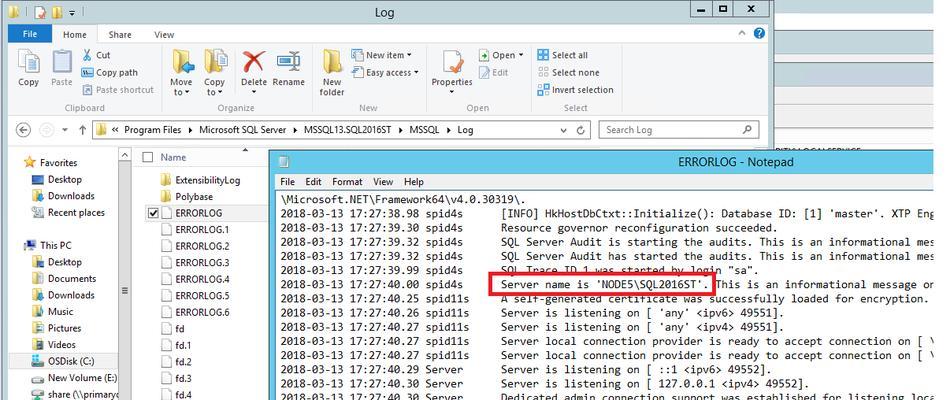Select the ERRORLOG.4 file
950x400 pixels.
click(x=196, y=279)
